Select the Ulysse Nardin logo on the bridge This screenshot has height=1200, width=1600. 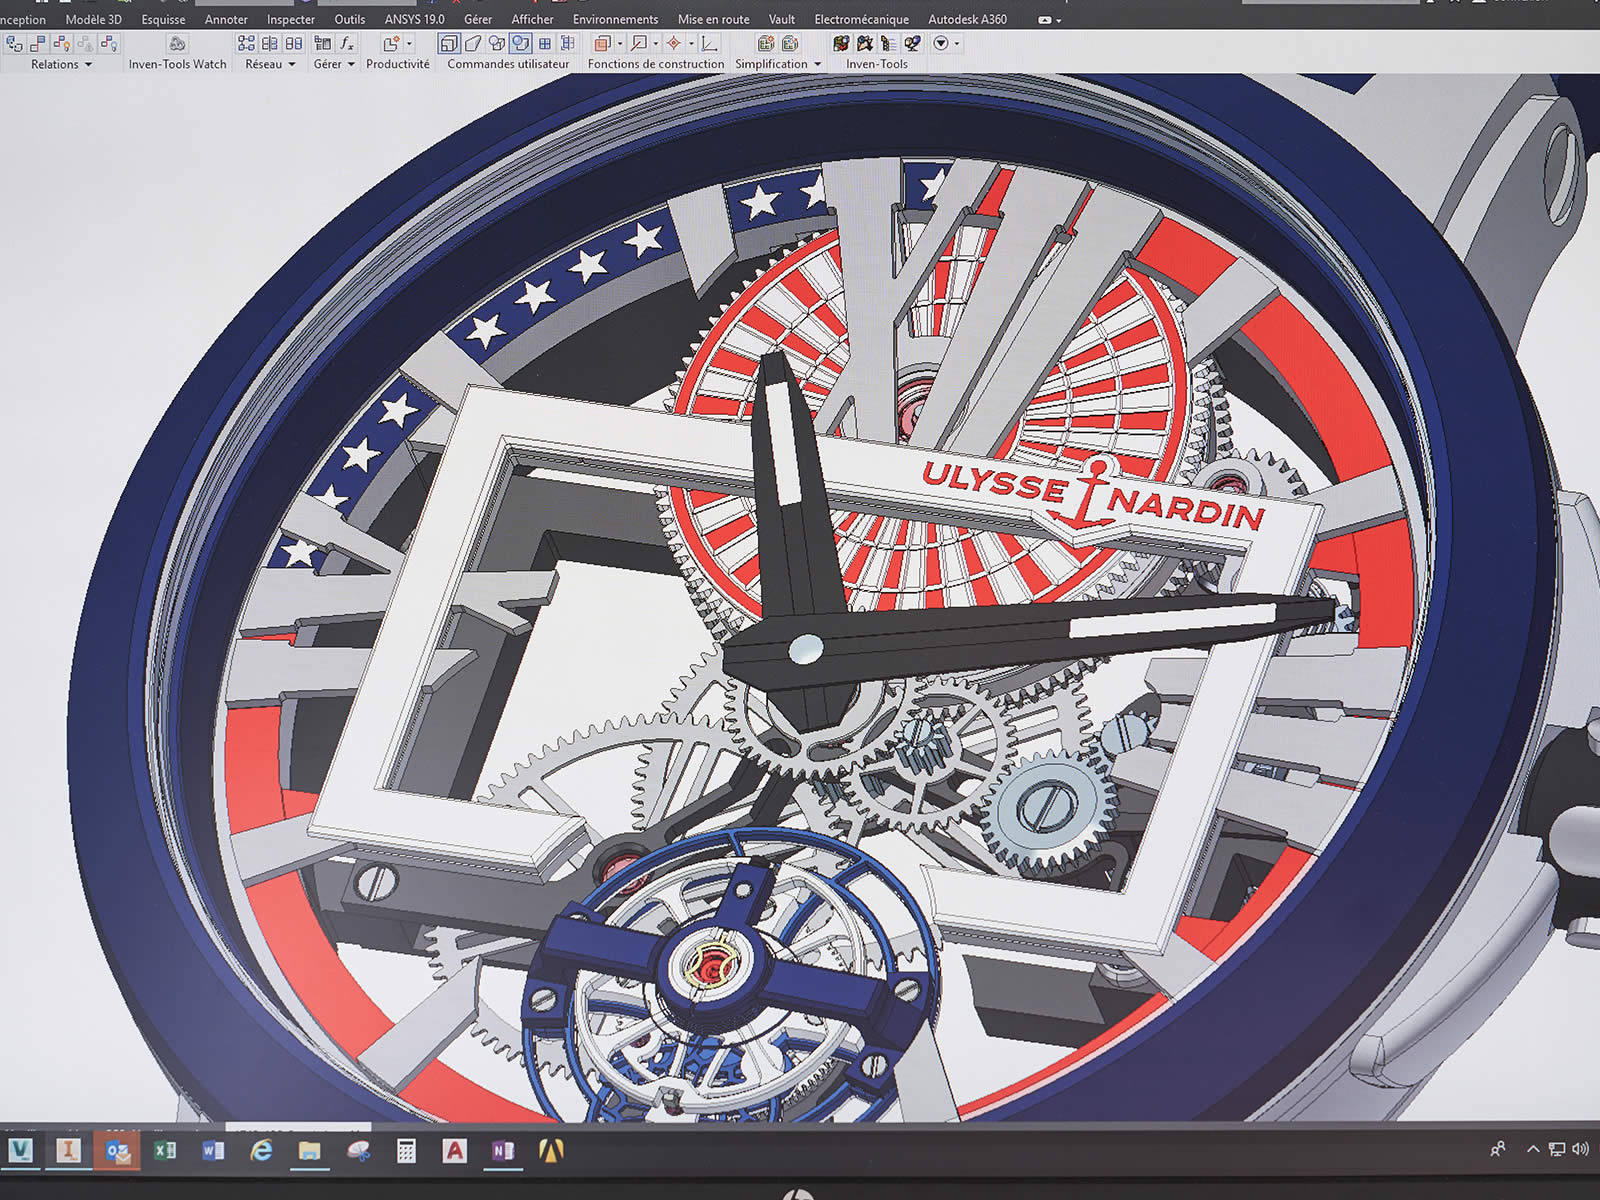coord(1092,495)
